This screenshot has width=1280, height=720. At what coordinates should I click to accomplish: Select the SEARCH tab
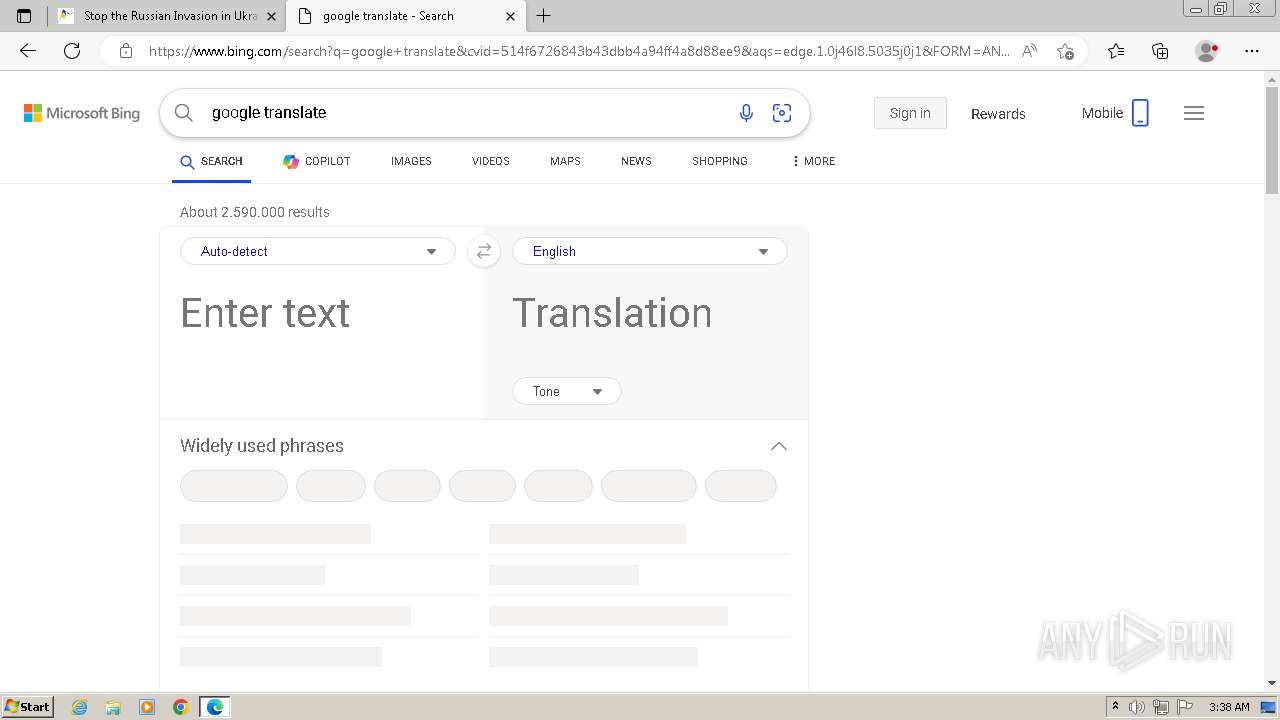[x=211, y=161]
